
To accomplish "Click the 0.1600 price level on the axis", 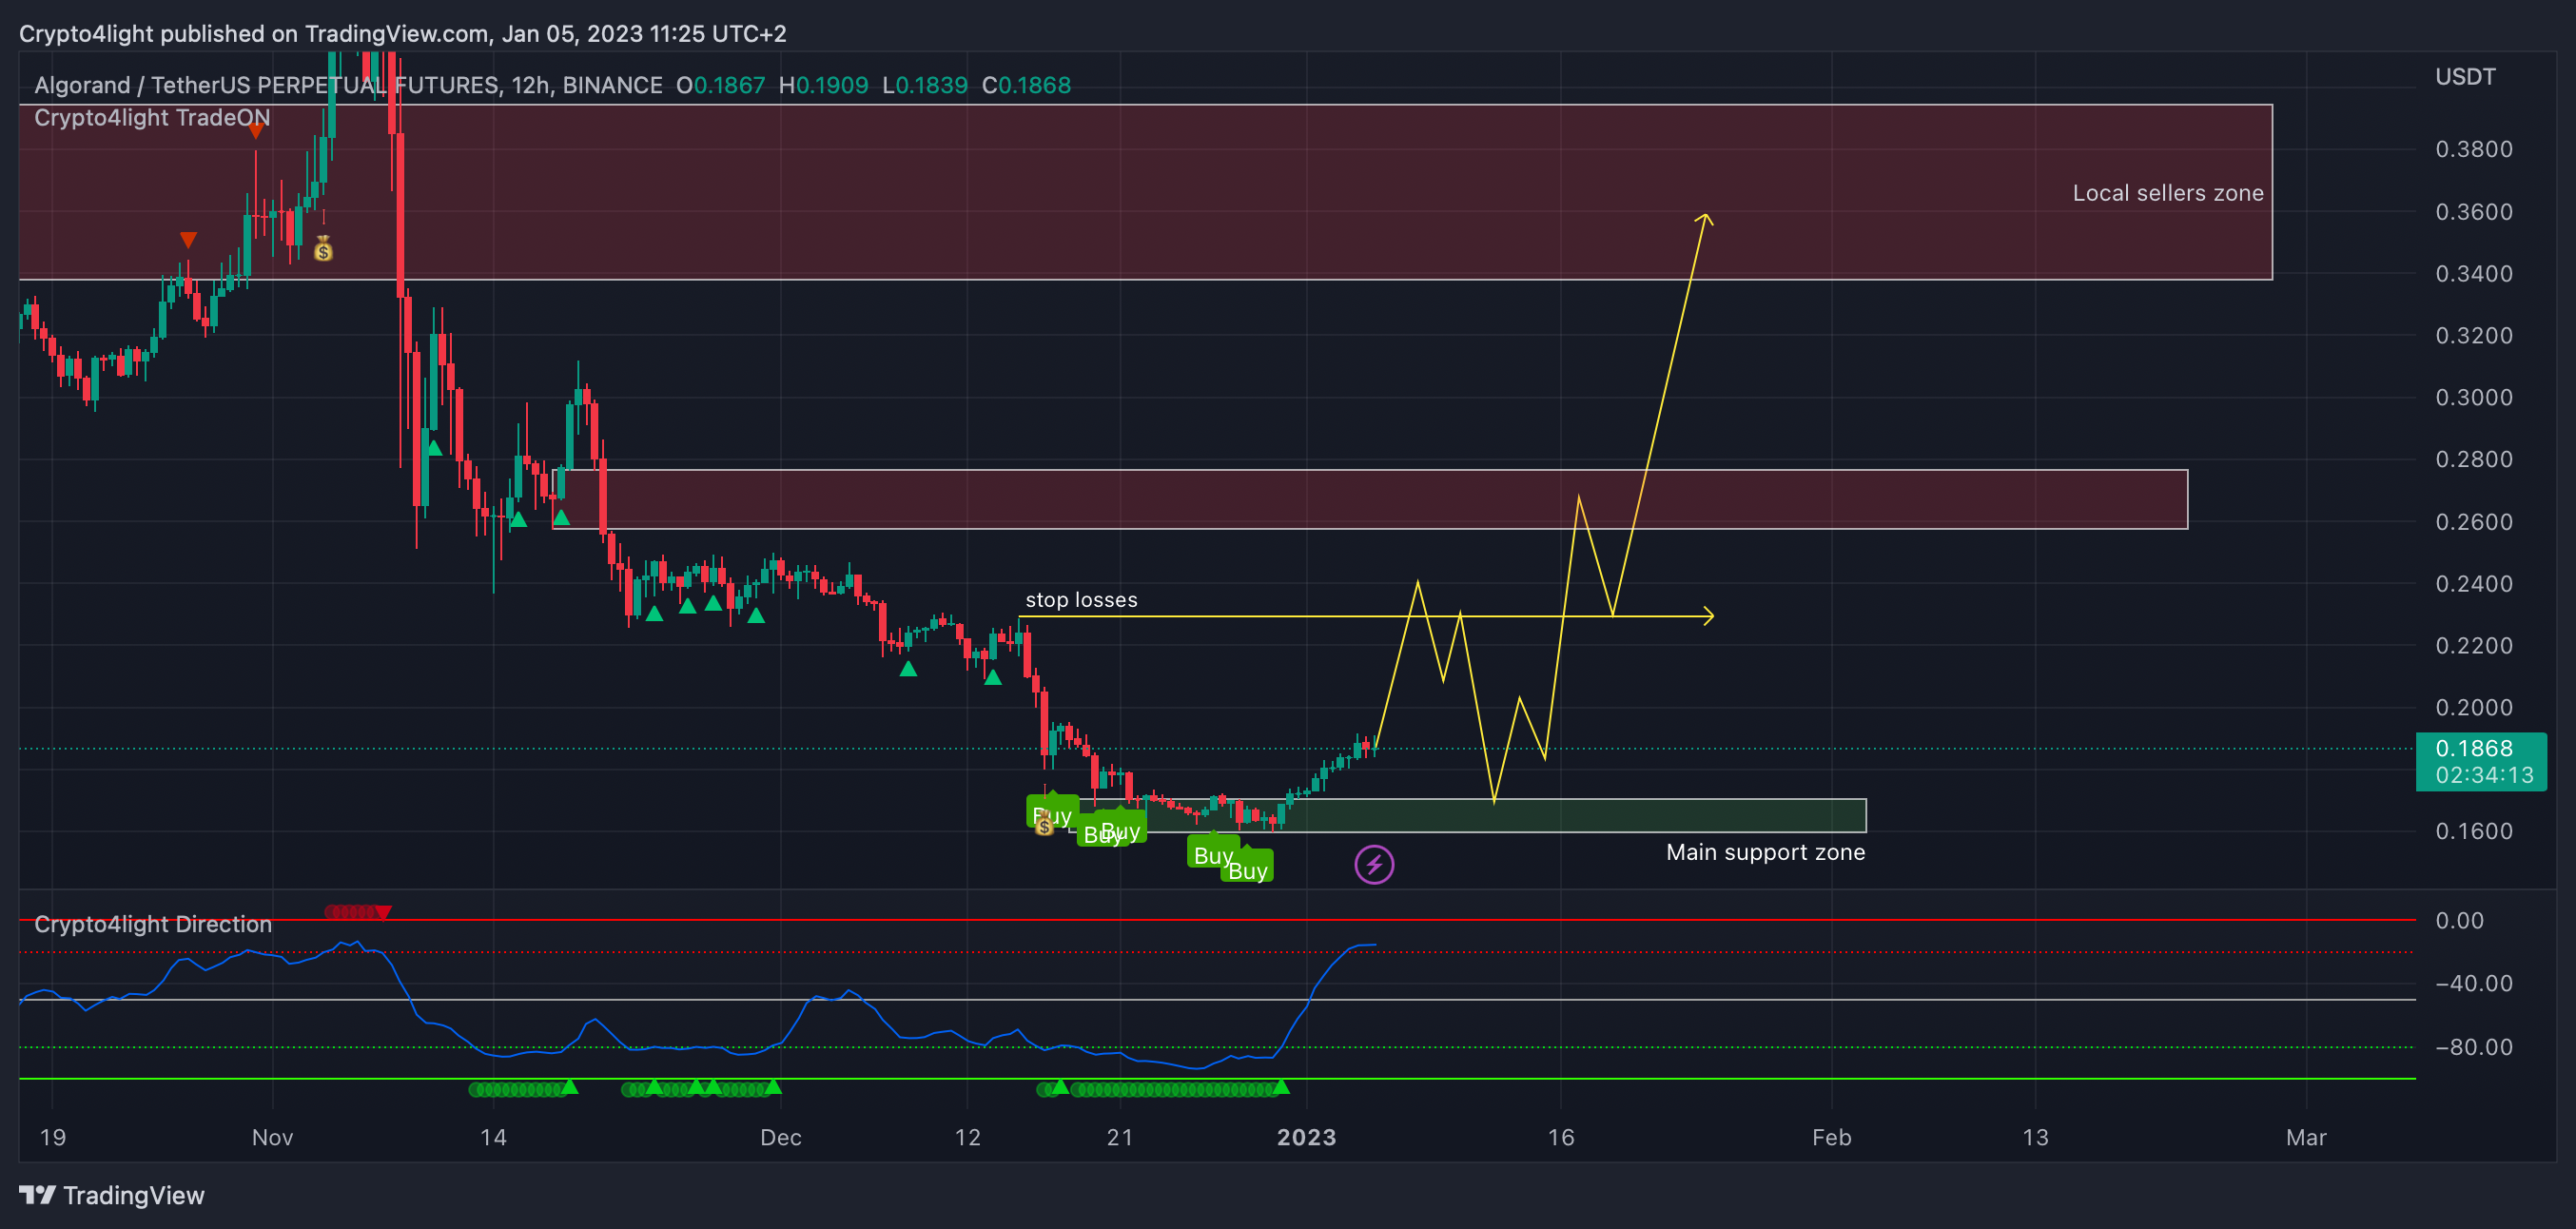I will click(x=2473, y=831).
